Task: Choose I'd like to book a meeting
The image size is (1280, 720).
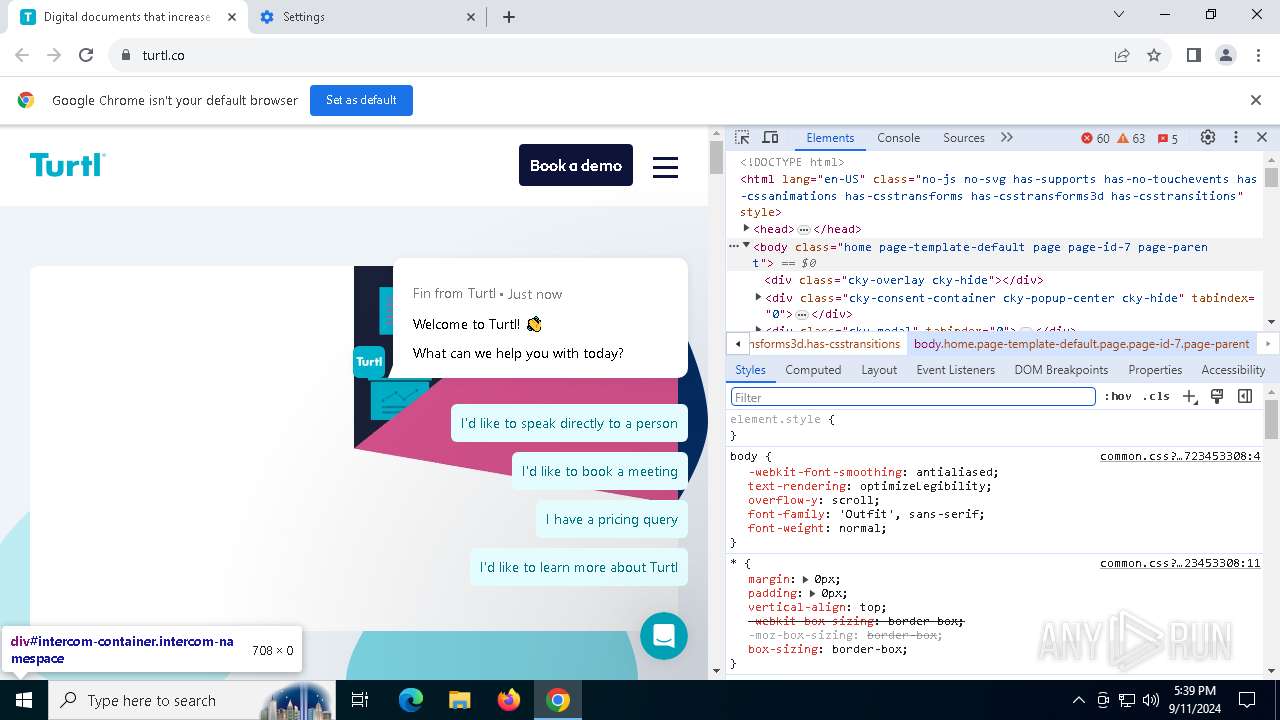Action: pyautogui.click(x=600, y=471)
